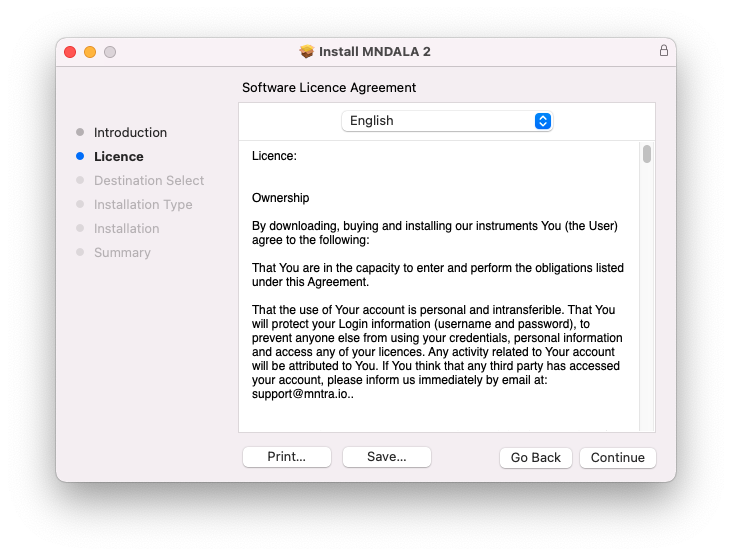Select the Licence step in sidebar

(119, 156)
